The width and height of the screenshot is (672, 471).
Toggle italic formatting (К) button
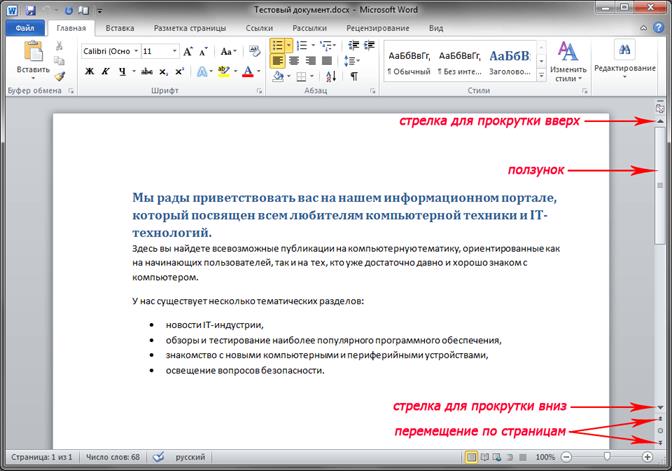105,71
